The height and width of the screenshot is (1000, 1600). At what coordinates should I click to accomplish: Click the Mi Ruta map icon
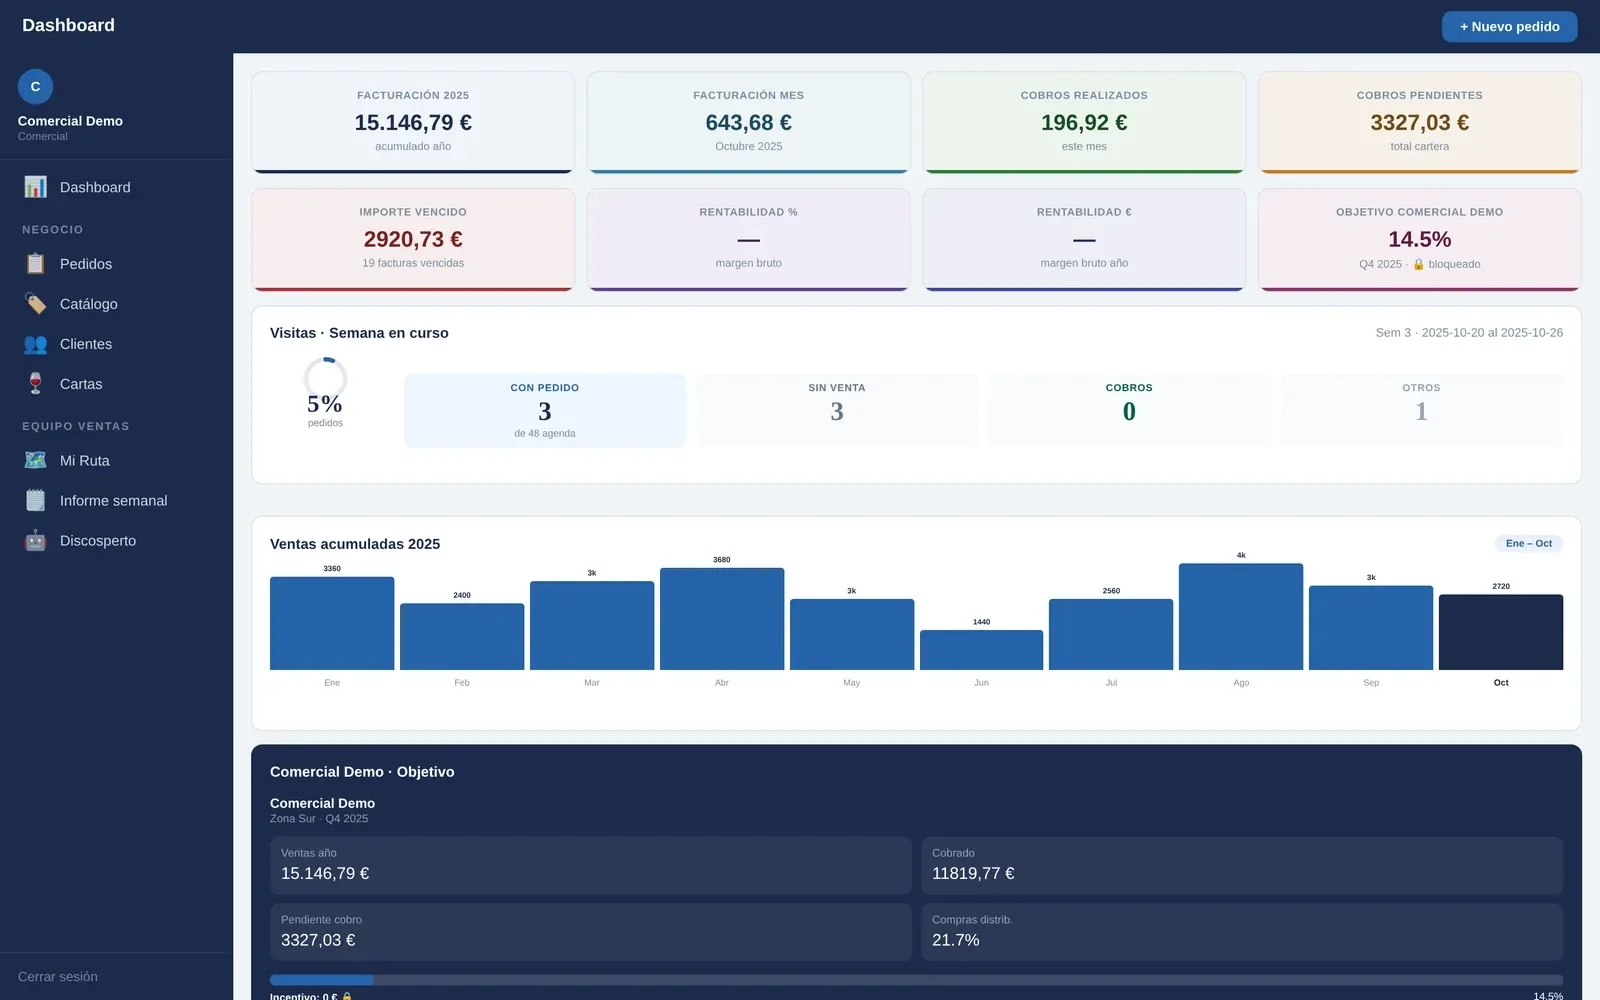35,460
